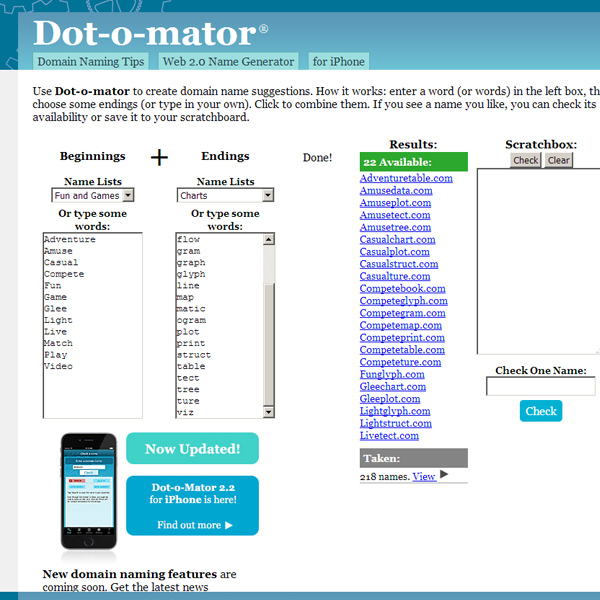
Task: Click the gray 'Taken:' header
Action: pyautogui.click(x=414, y=458)
